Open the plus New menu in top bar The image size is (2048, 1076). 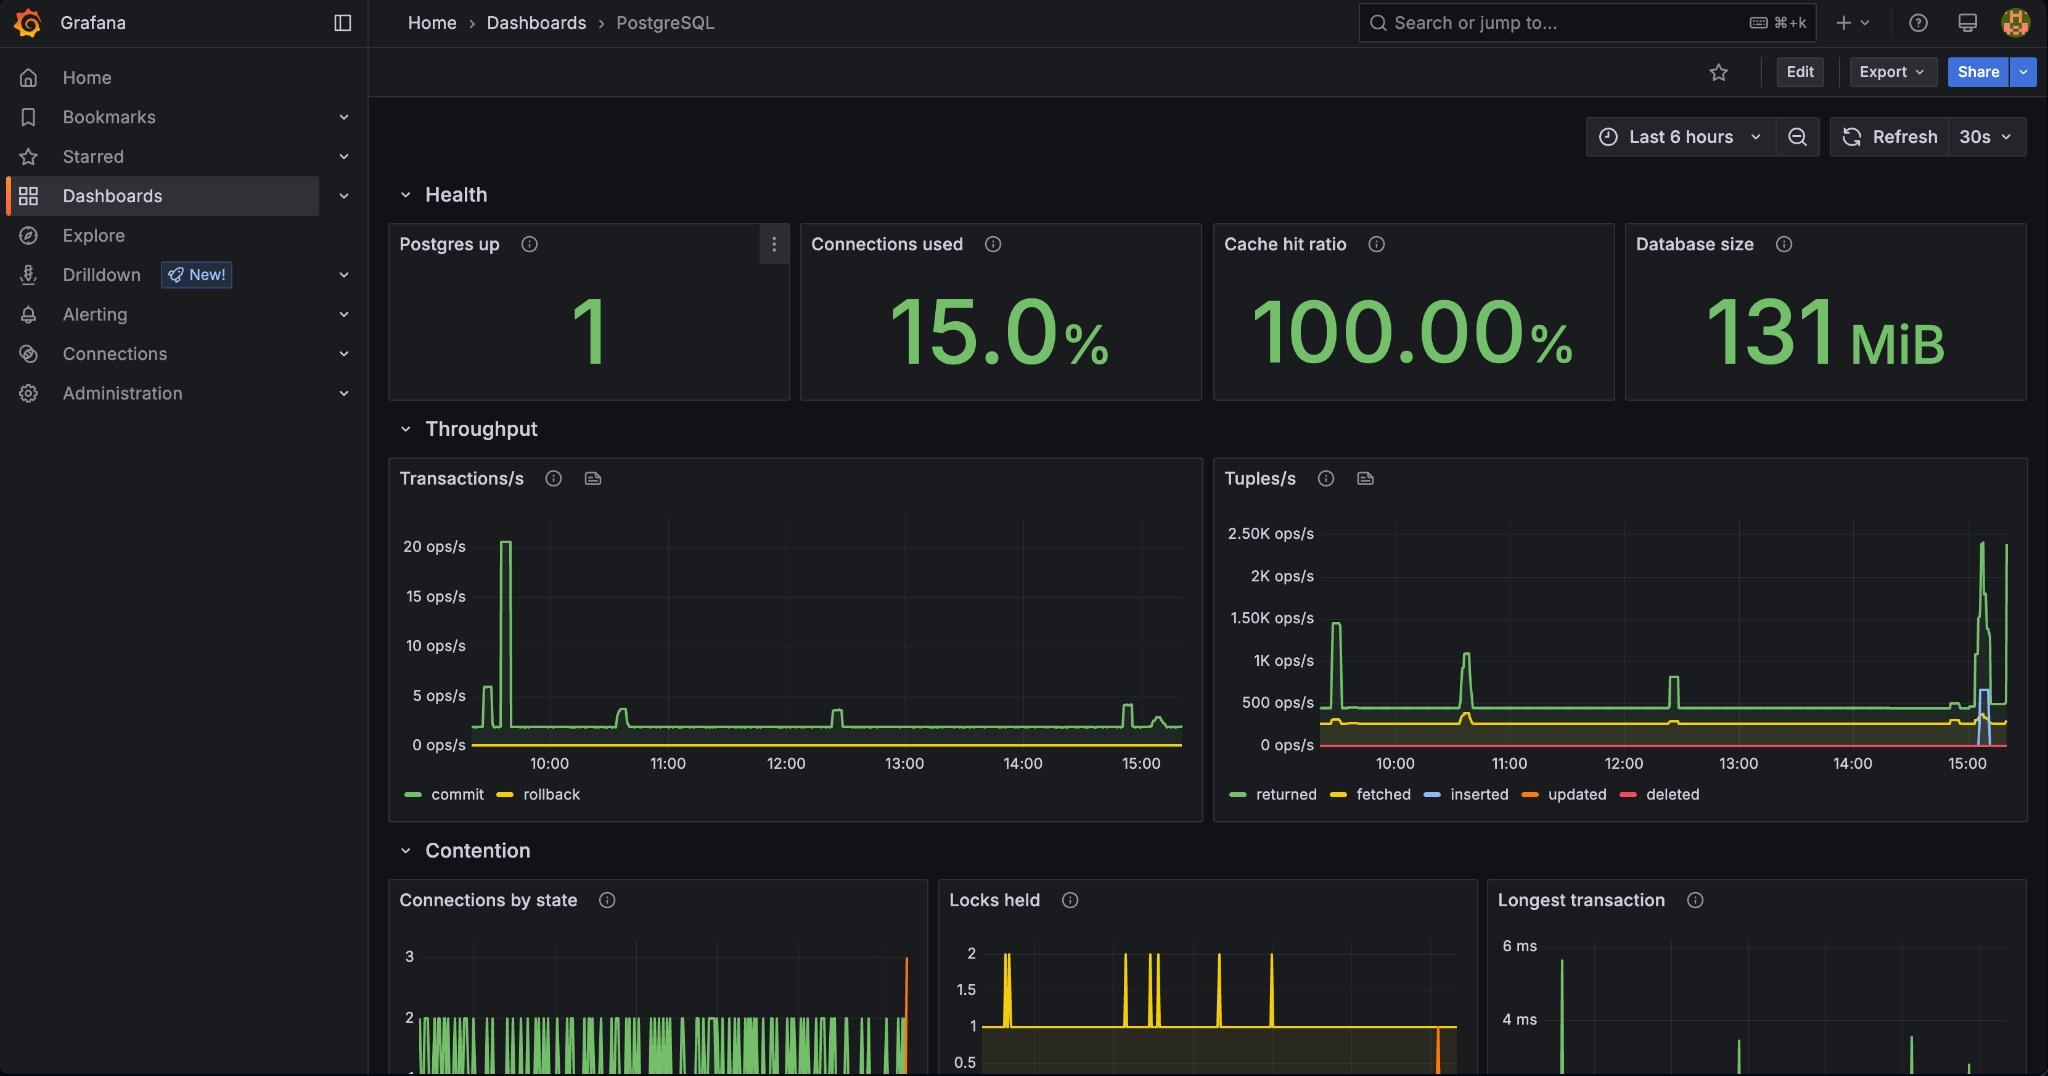pyautogui.click(x=1852, y=23)
